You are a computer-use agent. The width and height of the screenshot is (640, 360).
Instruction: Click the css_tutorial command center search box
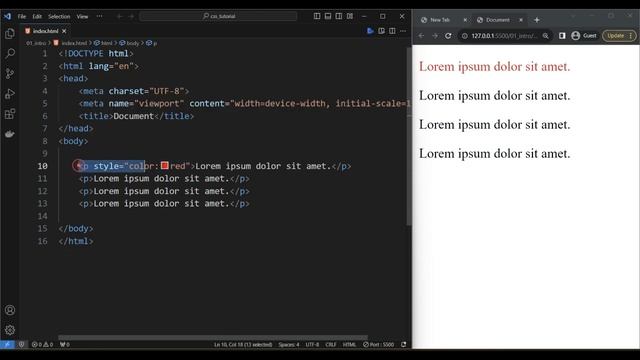[x=218, y=16]
